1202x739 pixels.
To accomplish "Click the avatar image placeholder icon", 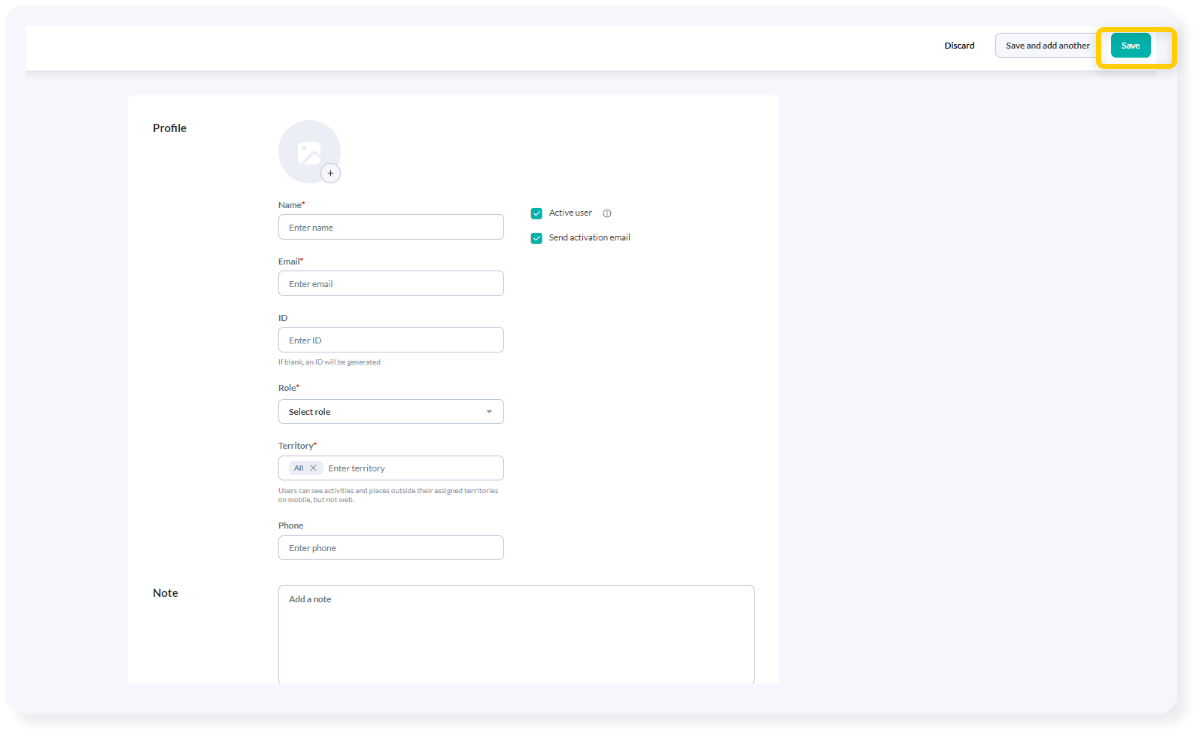I will pos(309,150).
